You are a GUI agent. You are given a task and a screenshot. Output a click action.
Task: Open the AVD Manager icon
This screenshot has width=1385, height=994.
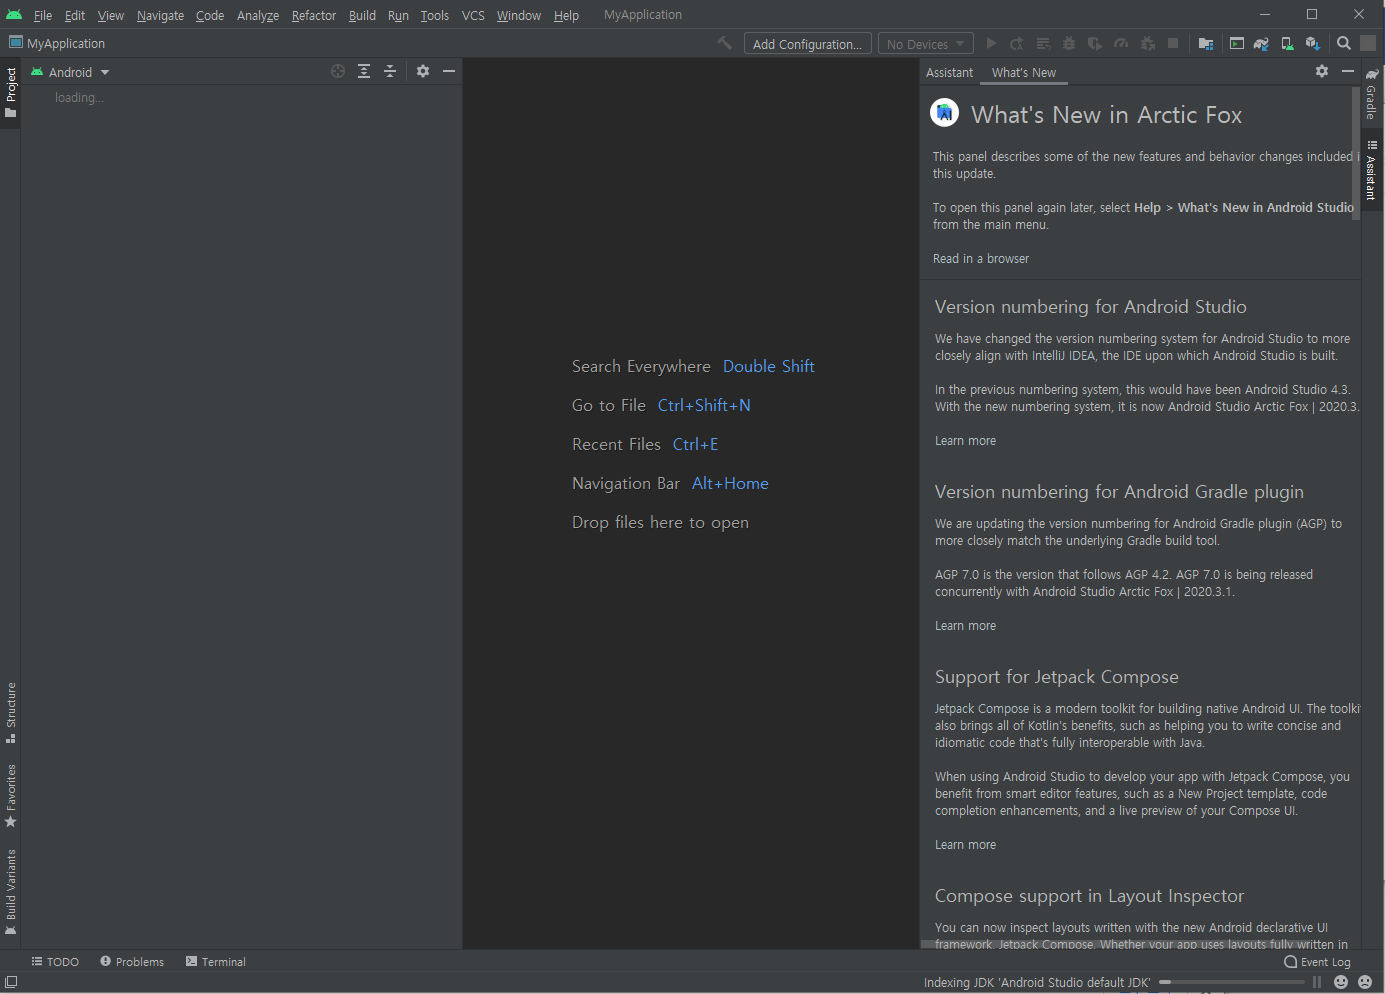point(1287,43)
